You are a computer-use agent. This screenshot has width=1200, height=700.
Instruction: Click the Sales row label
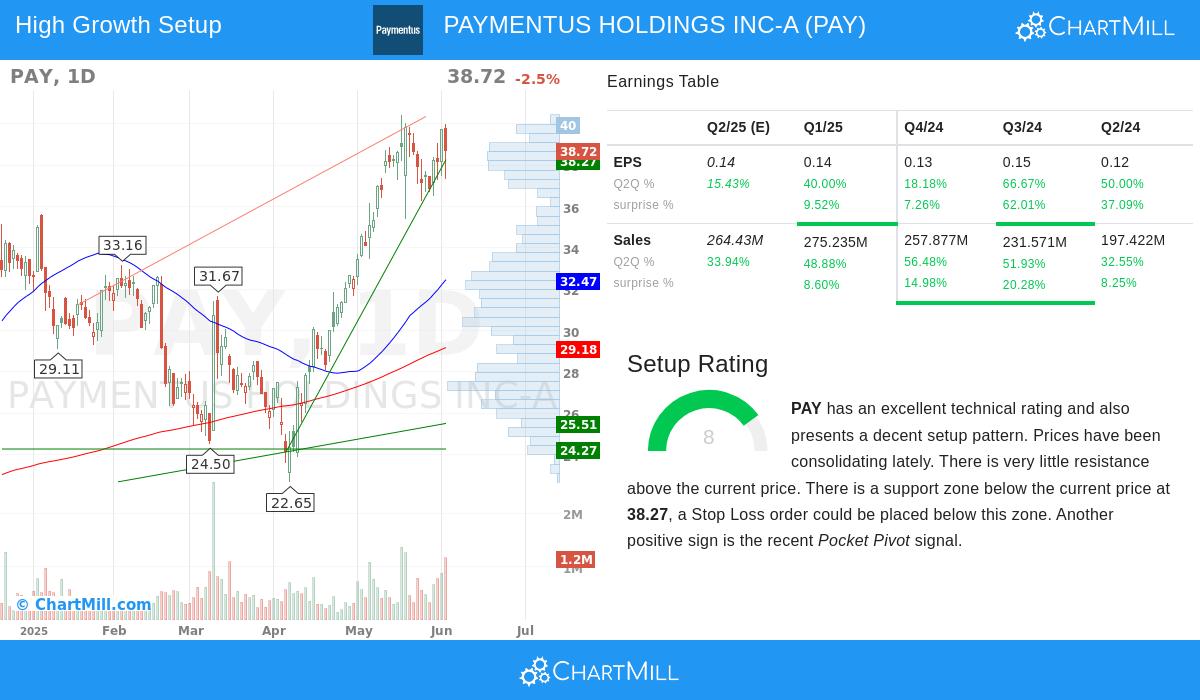[632, 240]
